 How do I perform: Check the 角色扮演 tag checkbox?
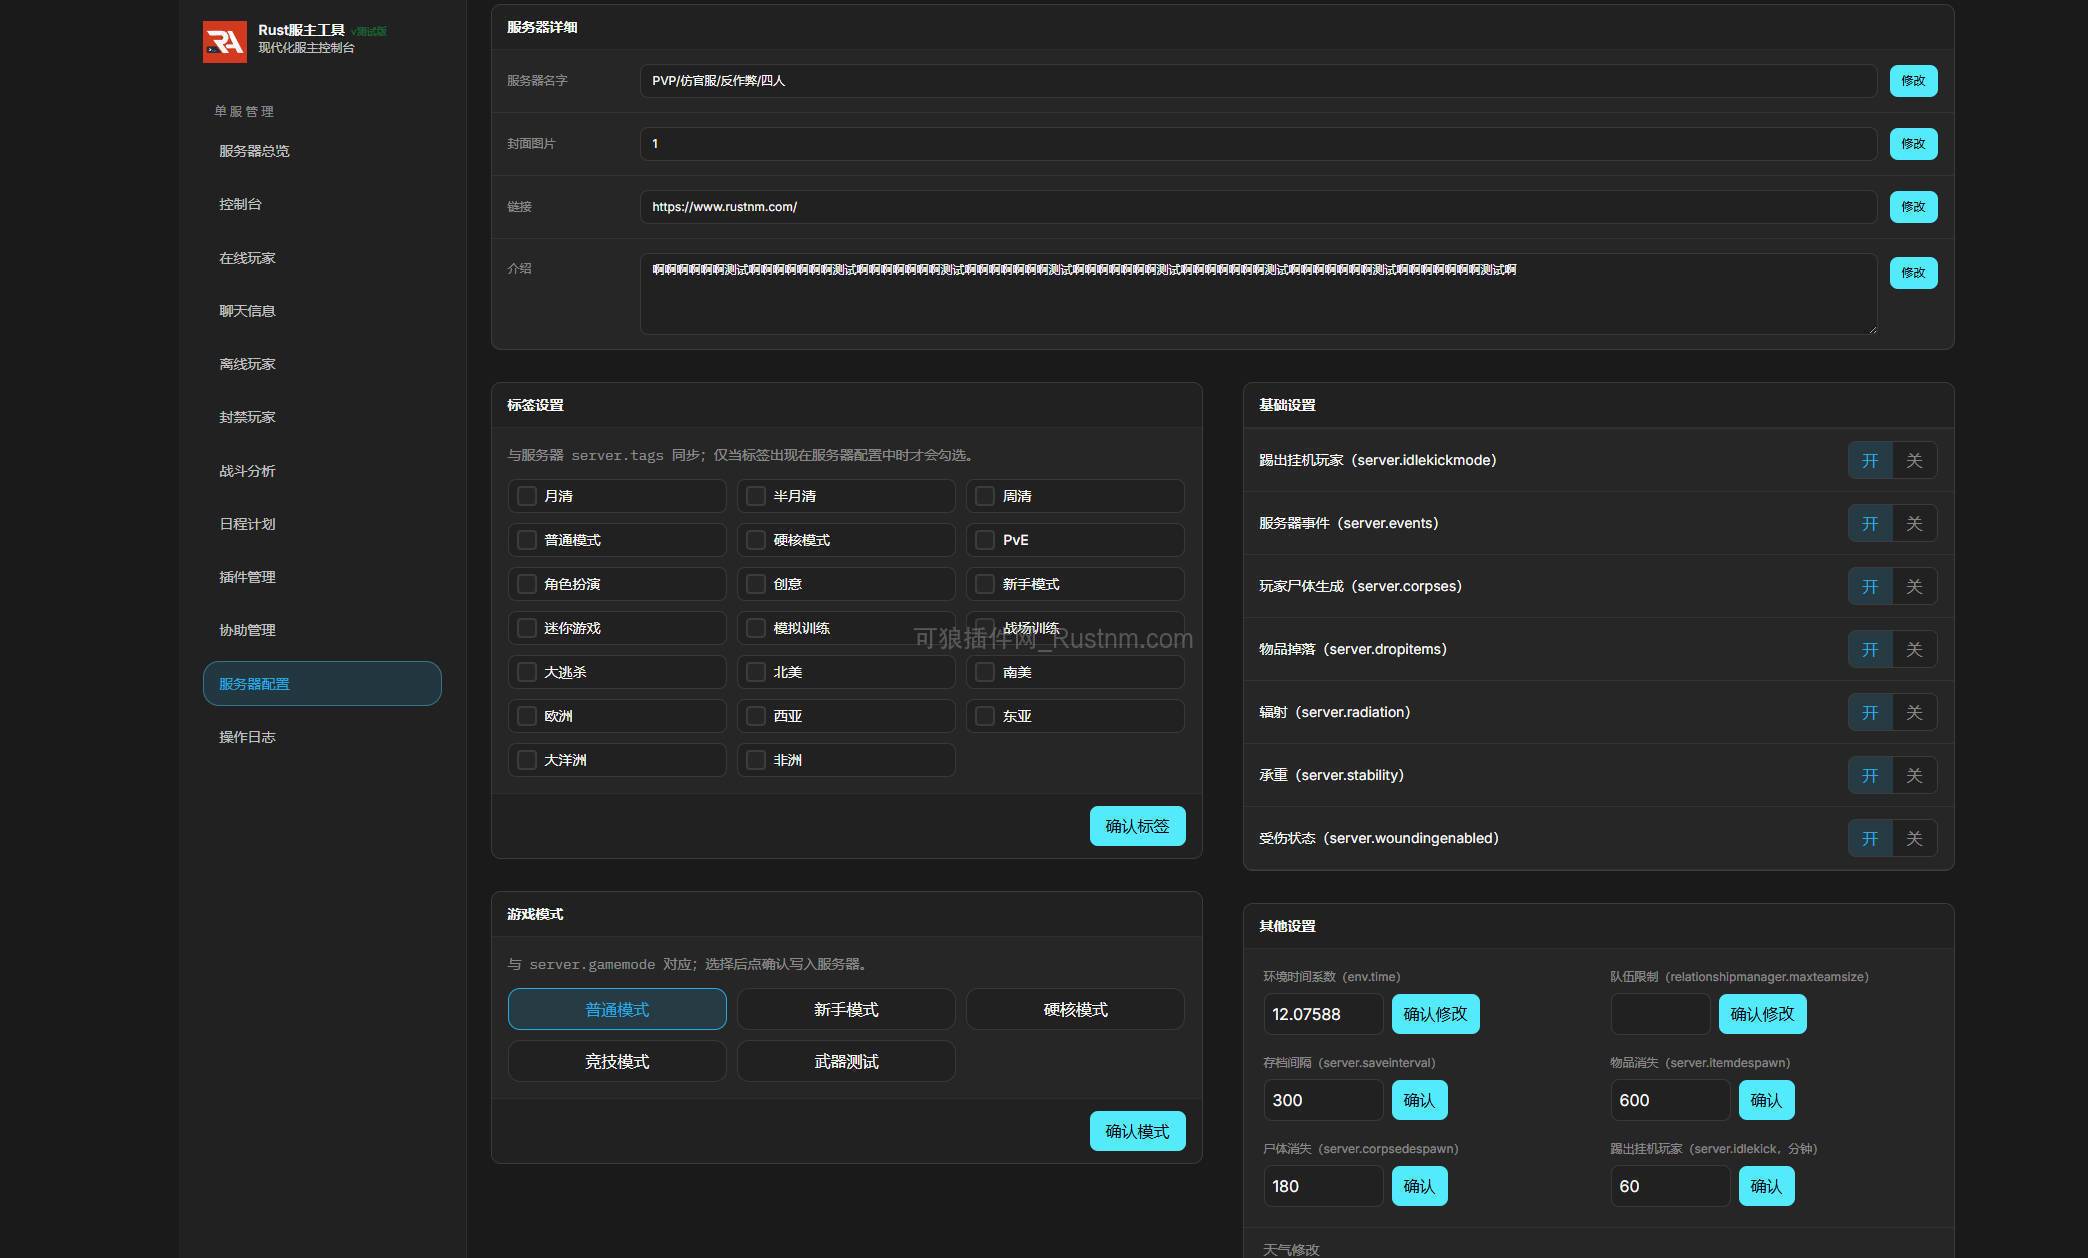click(x=527, y=584)
